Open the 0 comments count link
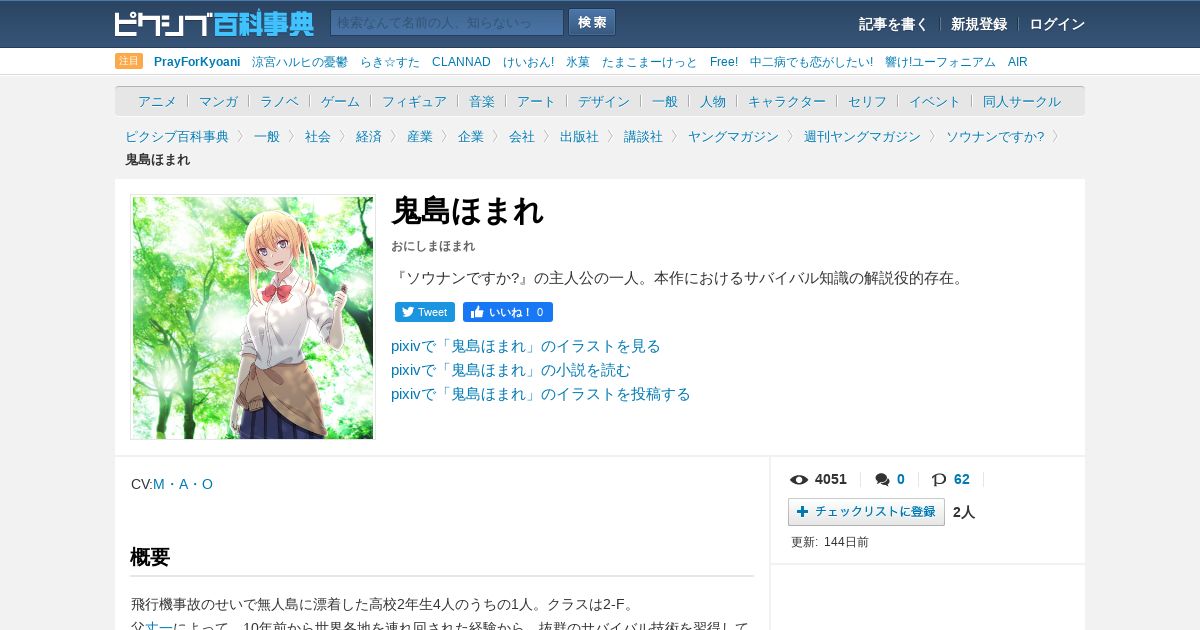 901,479
